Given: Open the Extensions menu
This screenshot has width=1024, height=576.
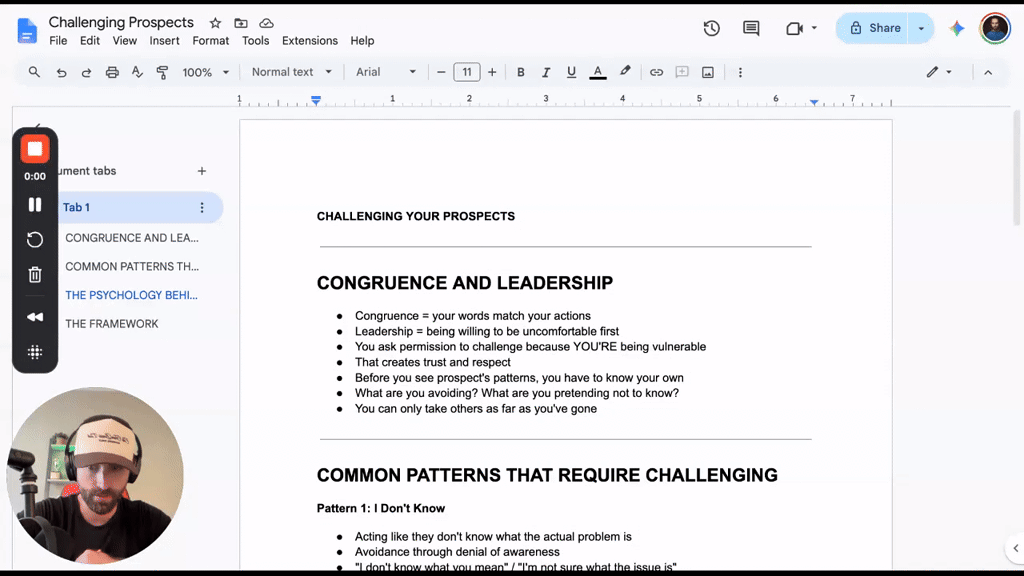Looking at the screenshot, I should [310, 40].
